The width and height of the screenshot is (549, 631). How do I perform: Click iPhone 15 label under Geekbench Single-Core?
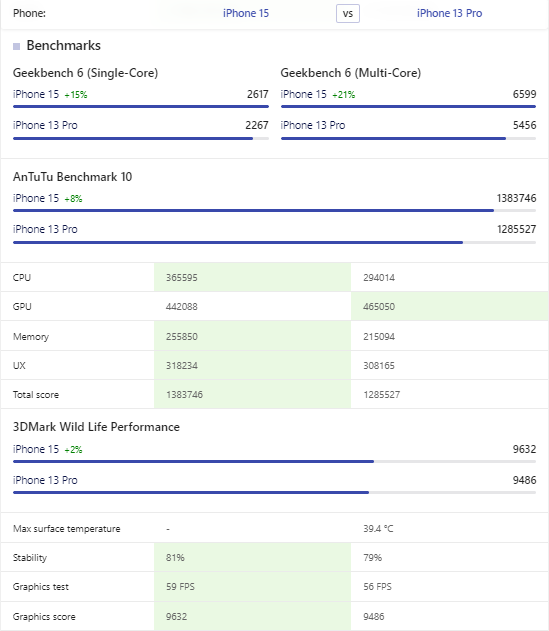click(x=36, y=94)
